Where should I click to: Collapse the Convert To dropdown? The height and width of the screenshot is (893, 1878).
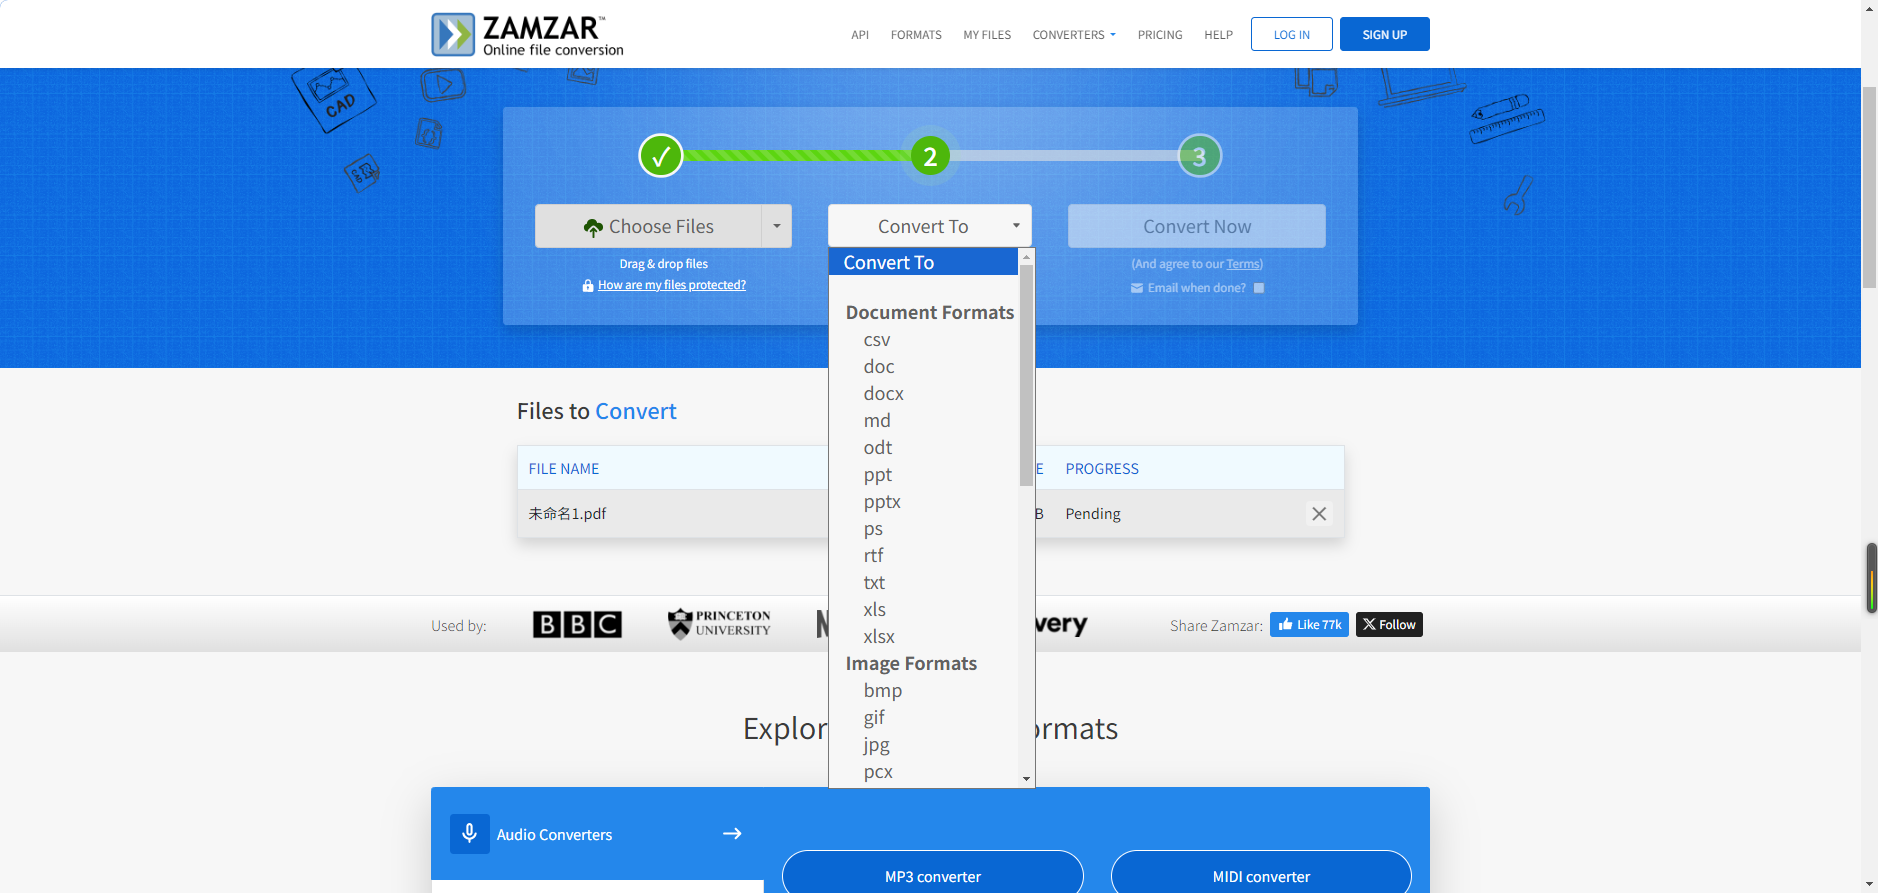tap(929, 226)
